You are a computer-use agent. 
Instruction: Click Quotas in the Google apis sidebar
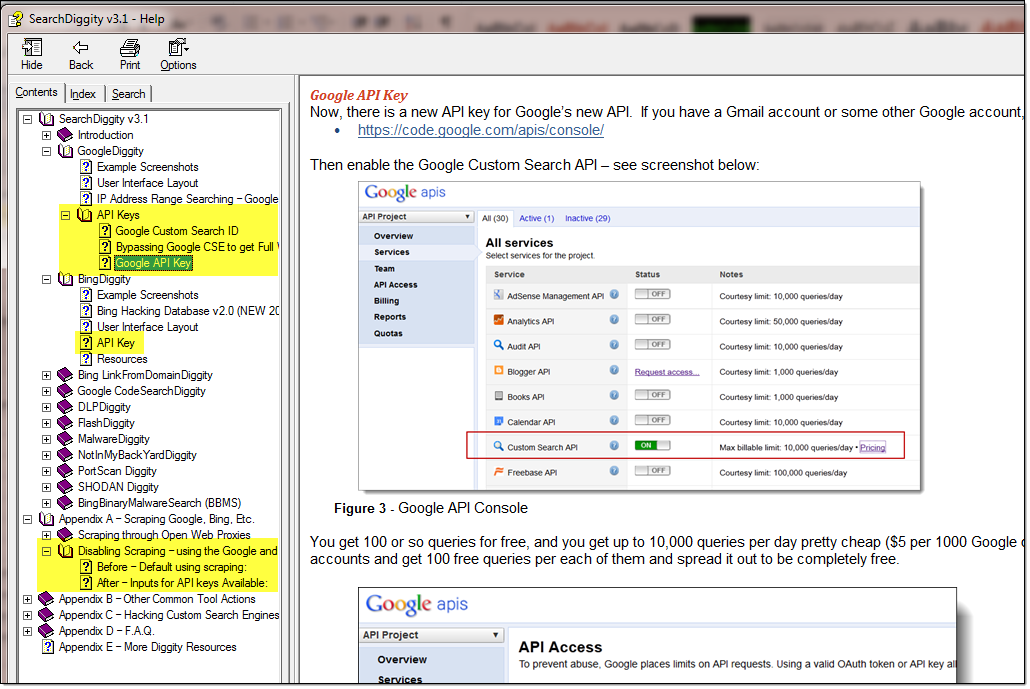click(x=388, y=334)
